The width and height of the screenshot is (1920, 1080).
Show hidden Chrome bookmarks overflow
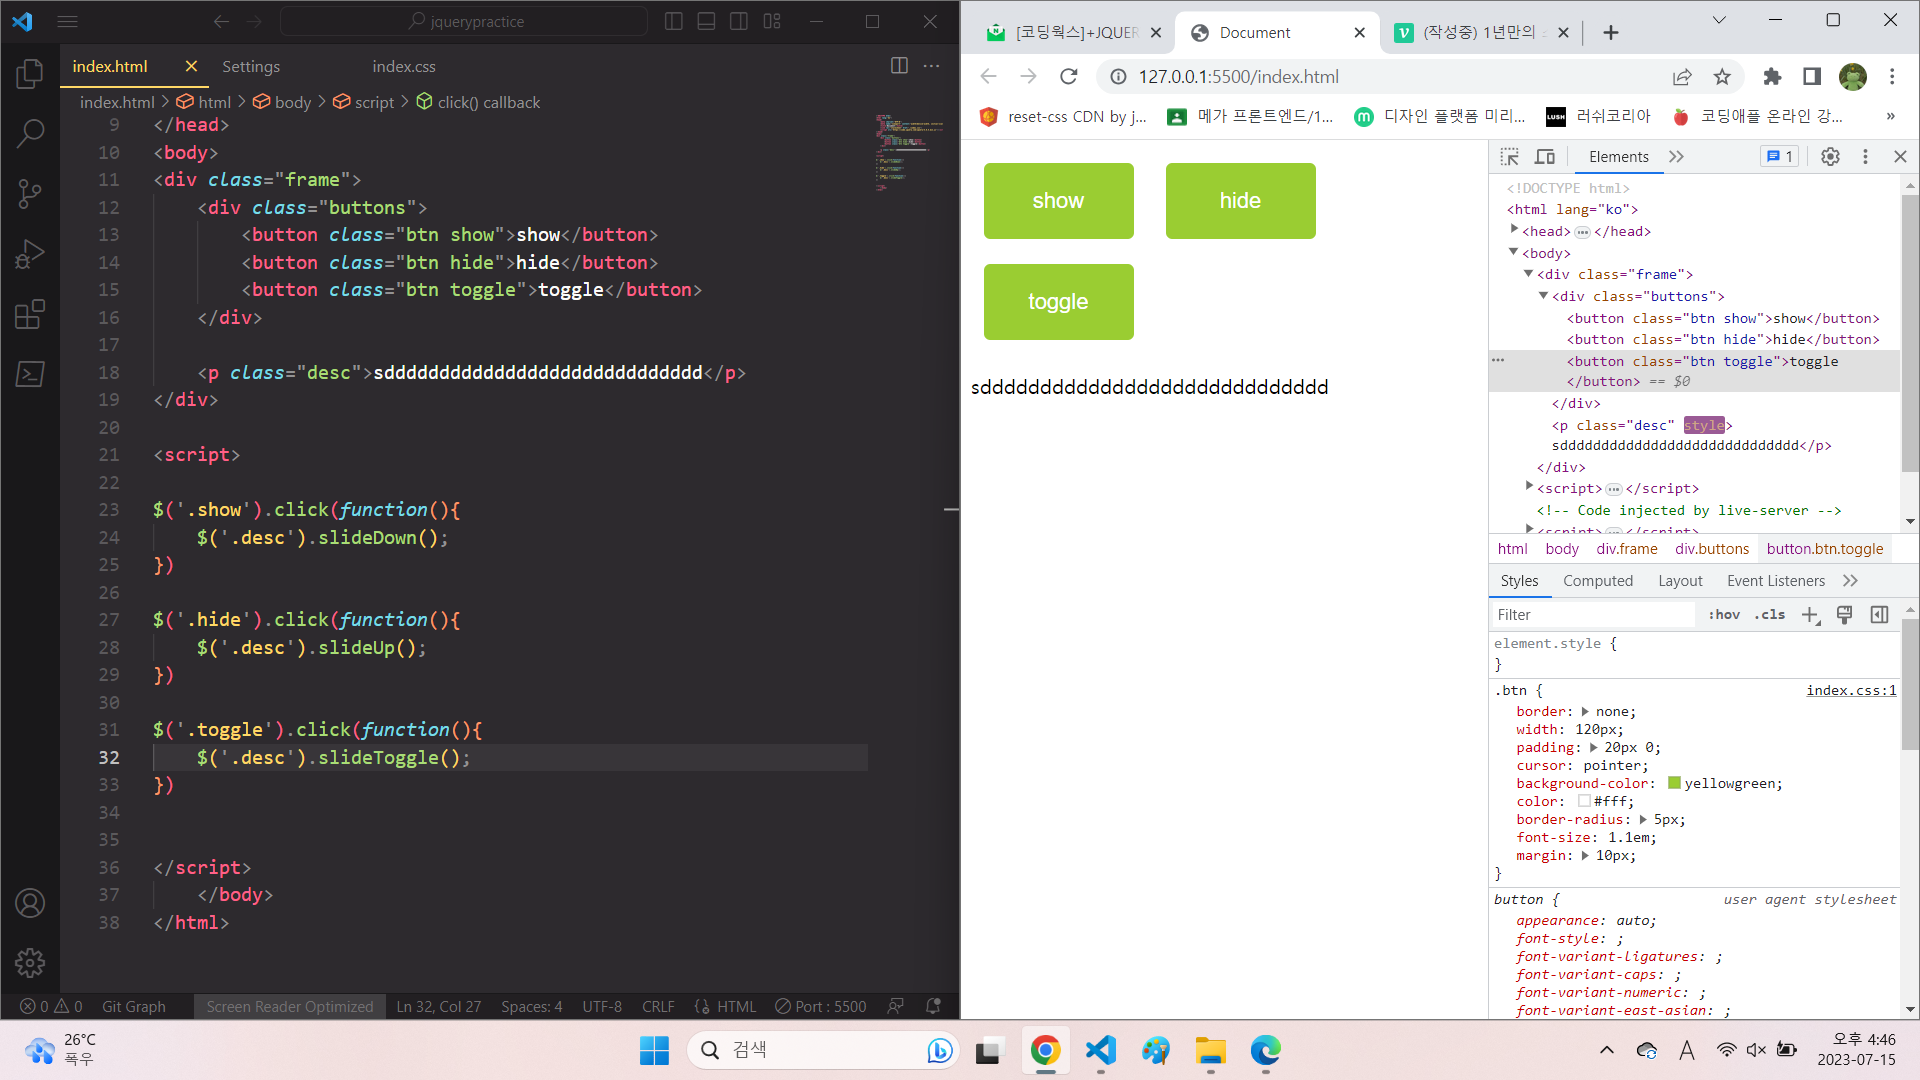pos(1890,117)
